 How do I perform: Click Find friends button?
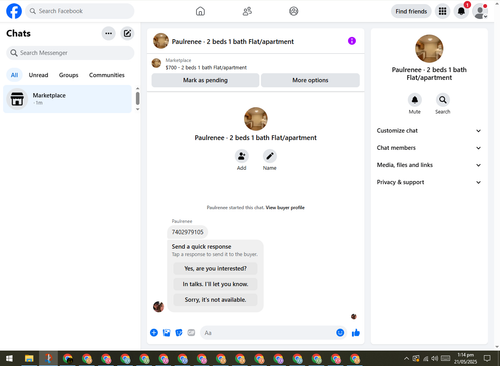pos(411,11)
